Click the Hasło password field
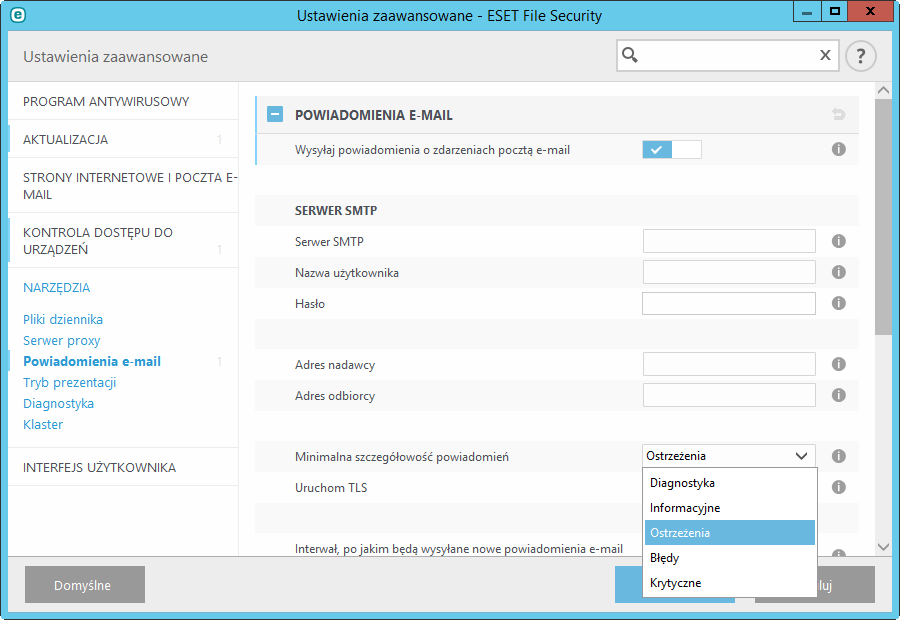Screen dimensions: 900x620 click(729, 303)
